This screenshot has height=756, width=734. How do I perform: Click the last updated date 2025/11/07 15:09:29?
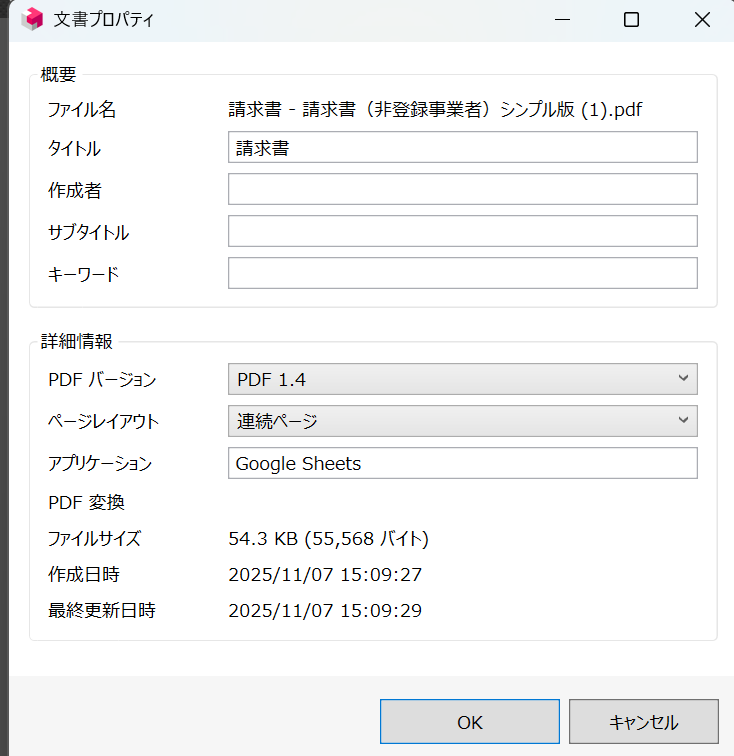(x=325, y=611)
